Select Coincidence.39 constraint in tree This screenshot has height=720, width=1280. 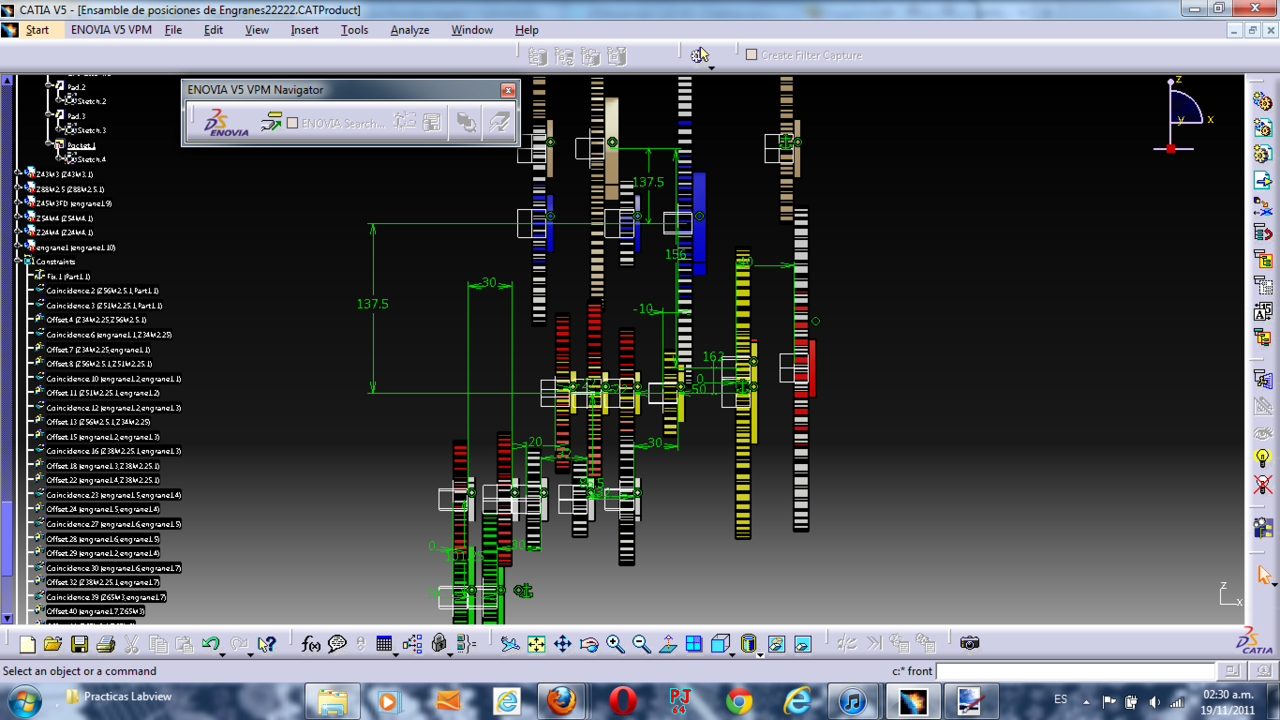[x=105, y=597]
